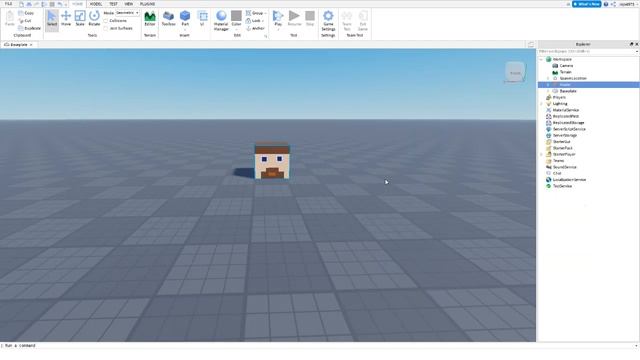Click the Team Test button
Image resolution: width=640 pixels, height=360 pixels.
[x=347, y=20]
